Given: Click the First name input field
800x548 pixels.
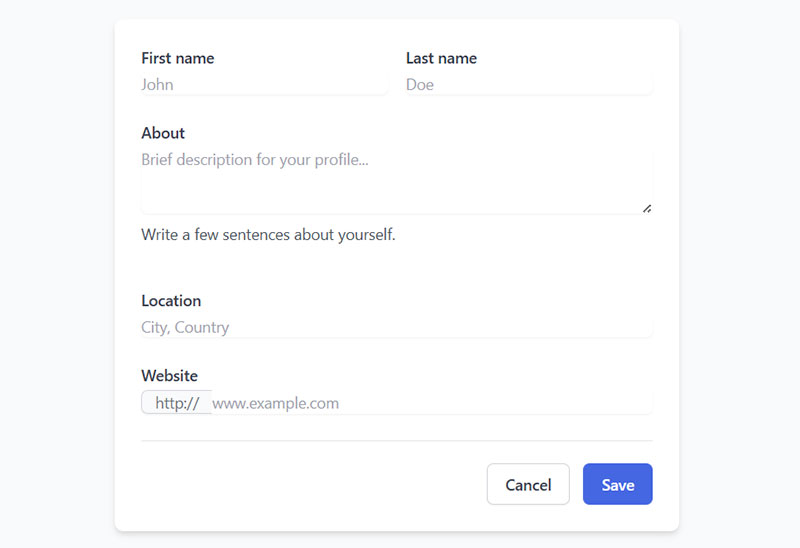Looking at the screenshot, I should 264,85.
